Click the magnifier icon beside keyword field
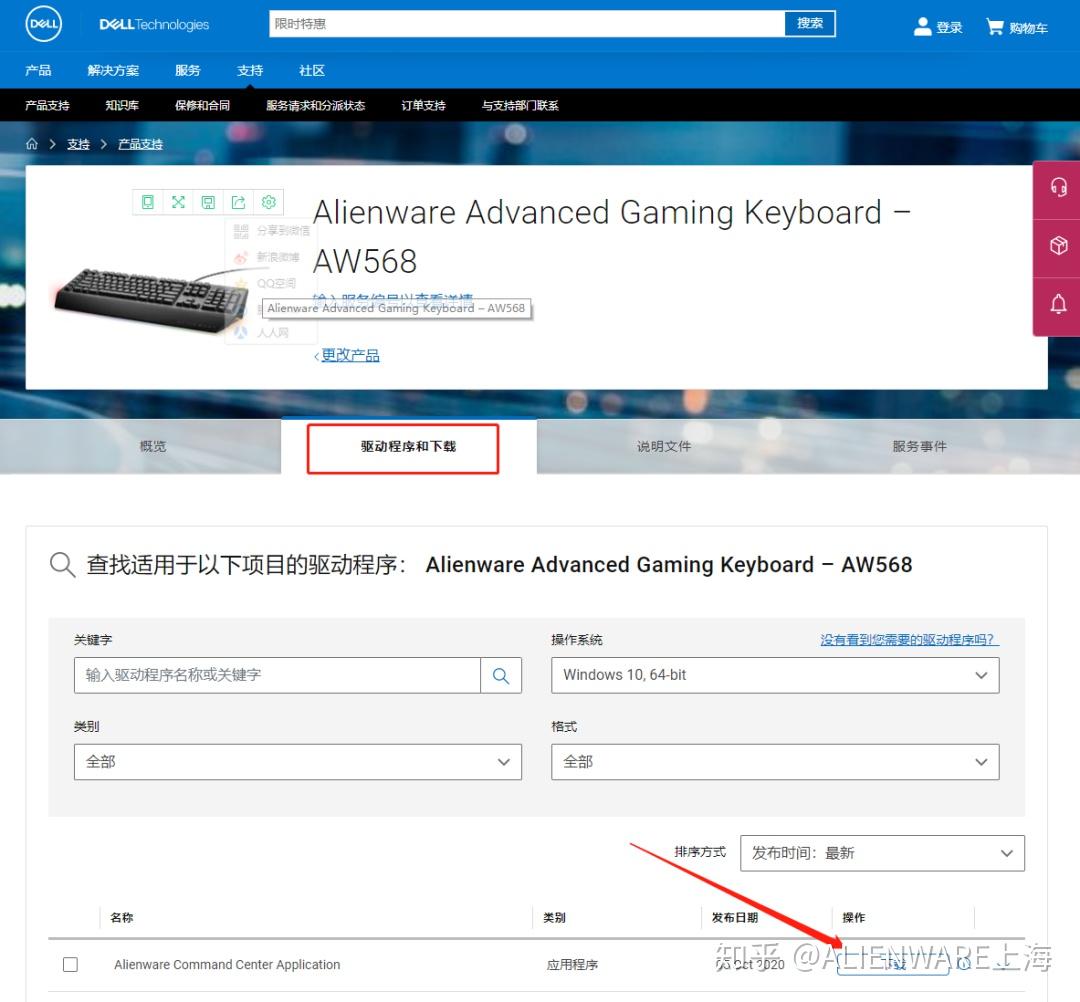Screen dimensions: 1080x1002 coord(500,675)
